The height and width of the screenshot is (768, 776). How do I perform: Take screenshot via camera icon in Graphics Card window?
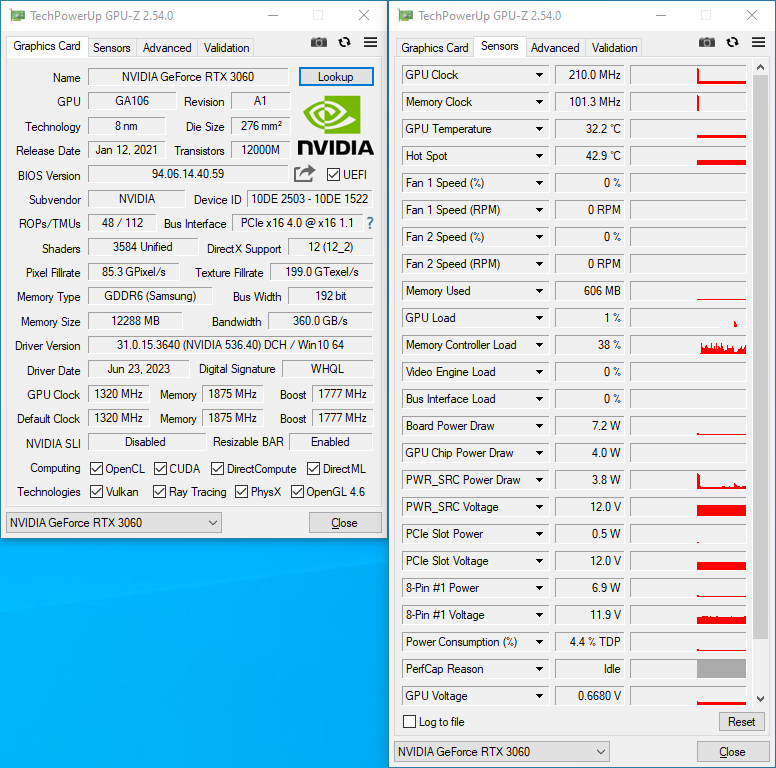coord(319,43)
